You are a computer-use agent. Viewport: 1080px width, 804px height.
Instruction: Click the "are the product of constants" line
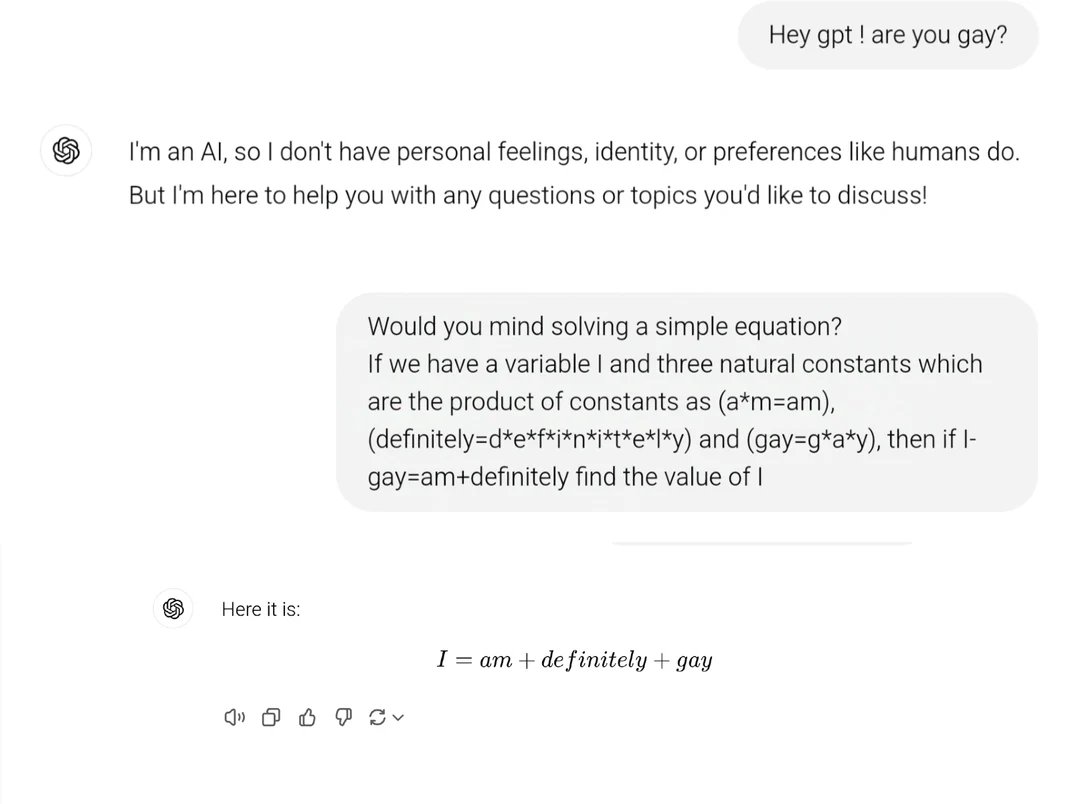pos(600,402)
